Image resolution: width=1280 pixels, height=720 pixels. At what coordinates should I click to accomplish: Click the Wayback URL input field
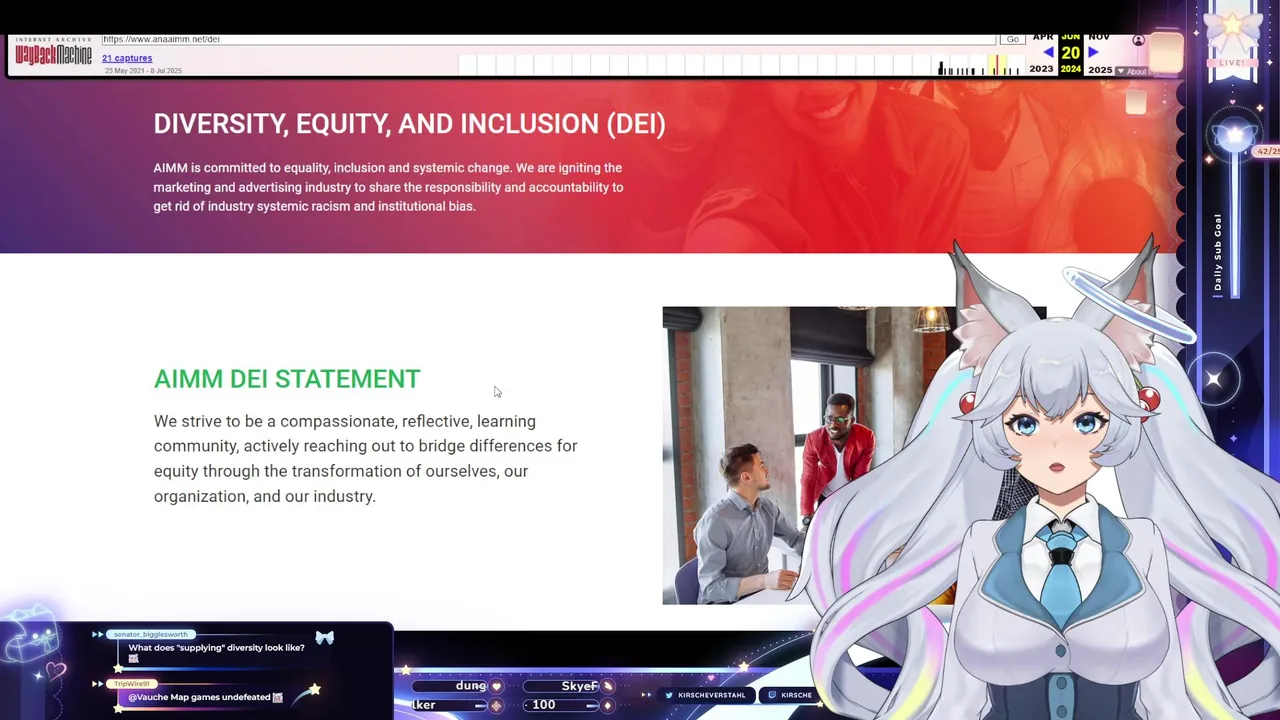[548, 39]
